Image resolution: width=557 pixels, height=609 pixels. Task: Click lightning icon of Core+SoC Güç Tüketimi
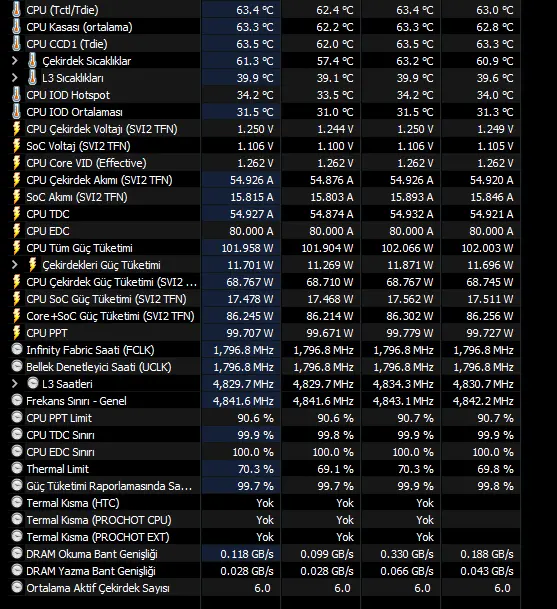click(16, 316)
